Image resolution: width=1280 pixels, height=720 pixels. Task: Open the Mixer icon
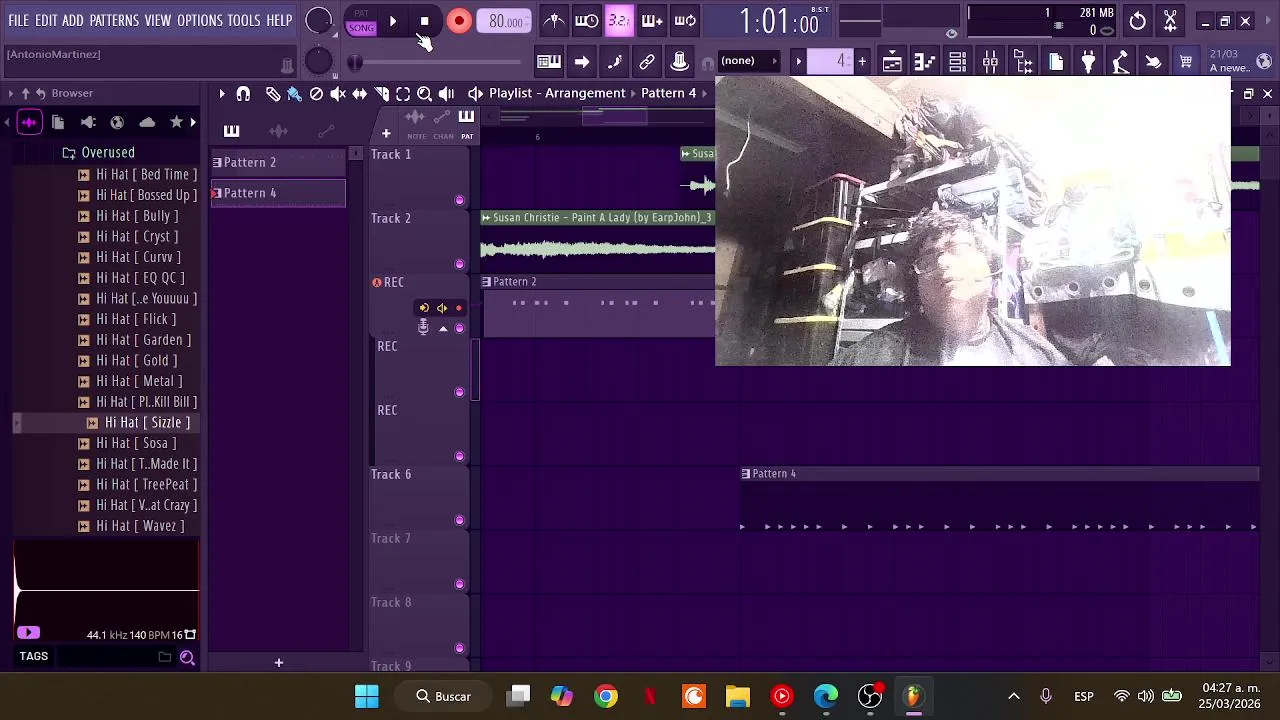click(x=990, y=62)
